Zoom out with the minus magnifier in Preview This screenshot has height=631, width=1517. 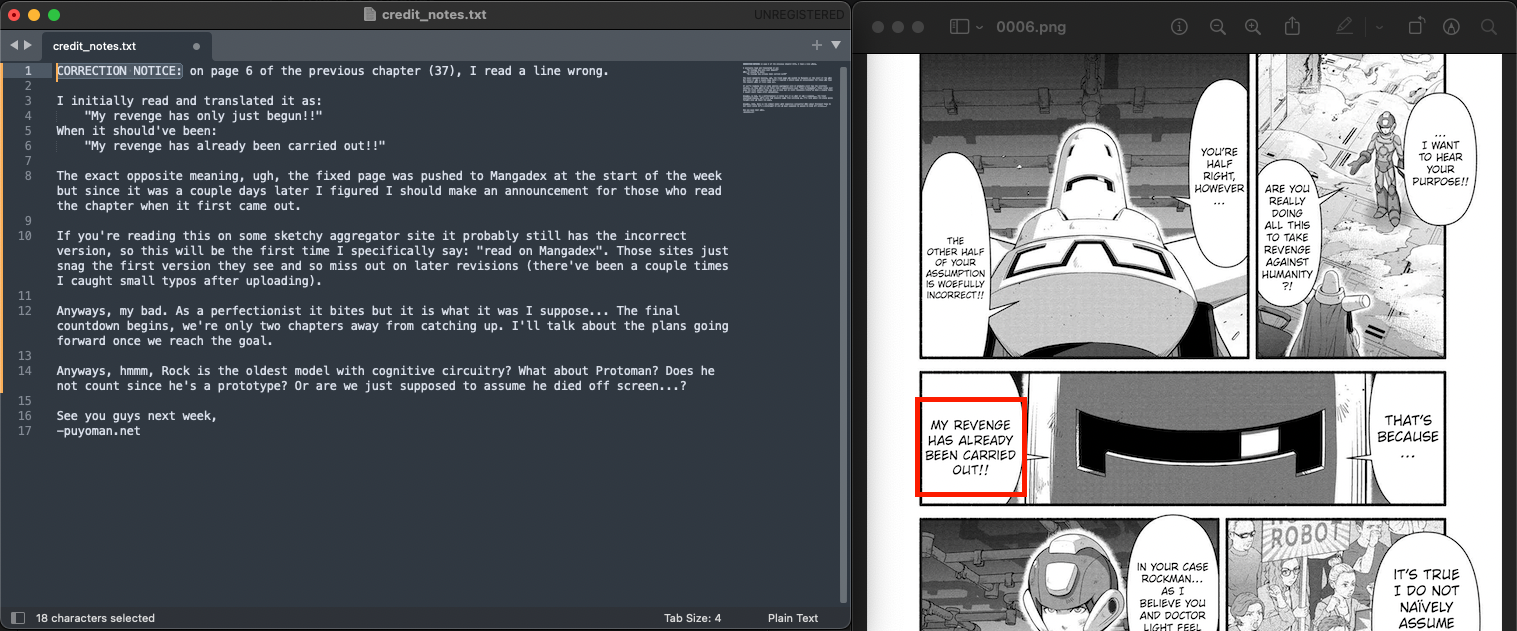pyautogui.click(x=1217, y=27)
